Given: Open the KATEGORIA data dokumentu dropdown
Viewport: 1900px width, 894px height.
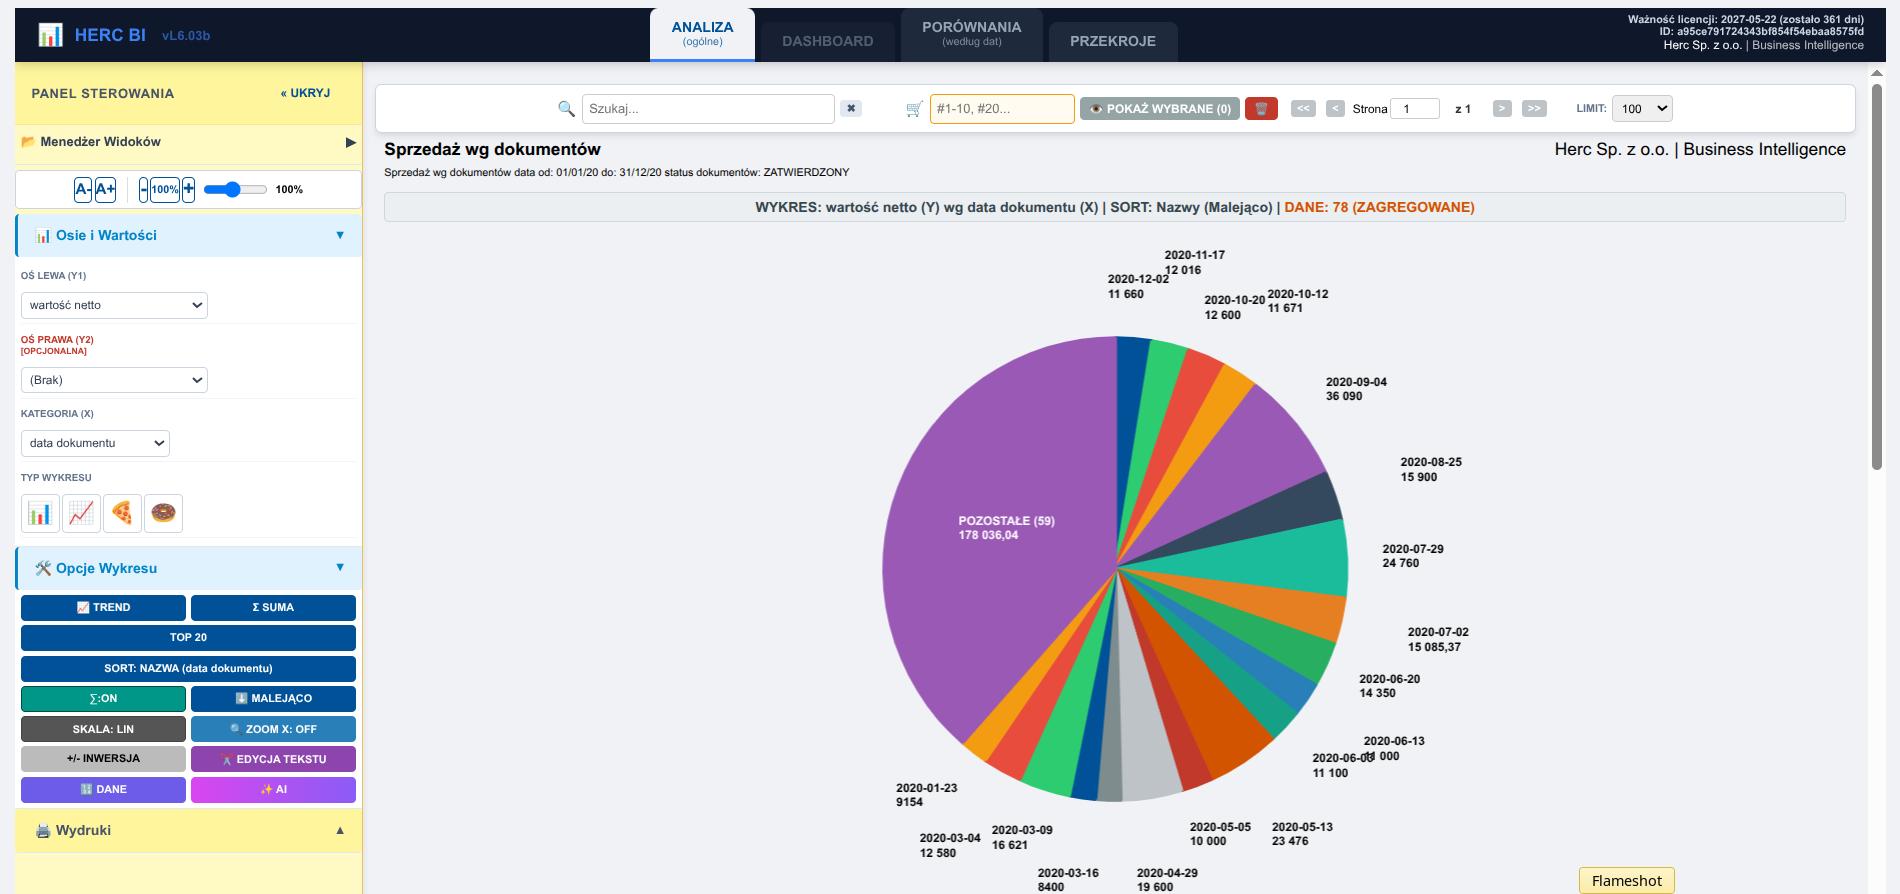Looking at the screenshot, I should click(x=95, y=443).
